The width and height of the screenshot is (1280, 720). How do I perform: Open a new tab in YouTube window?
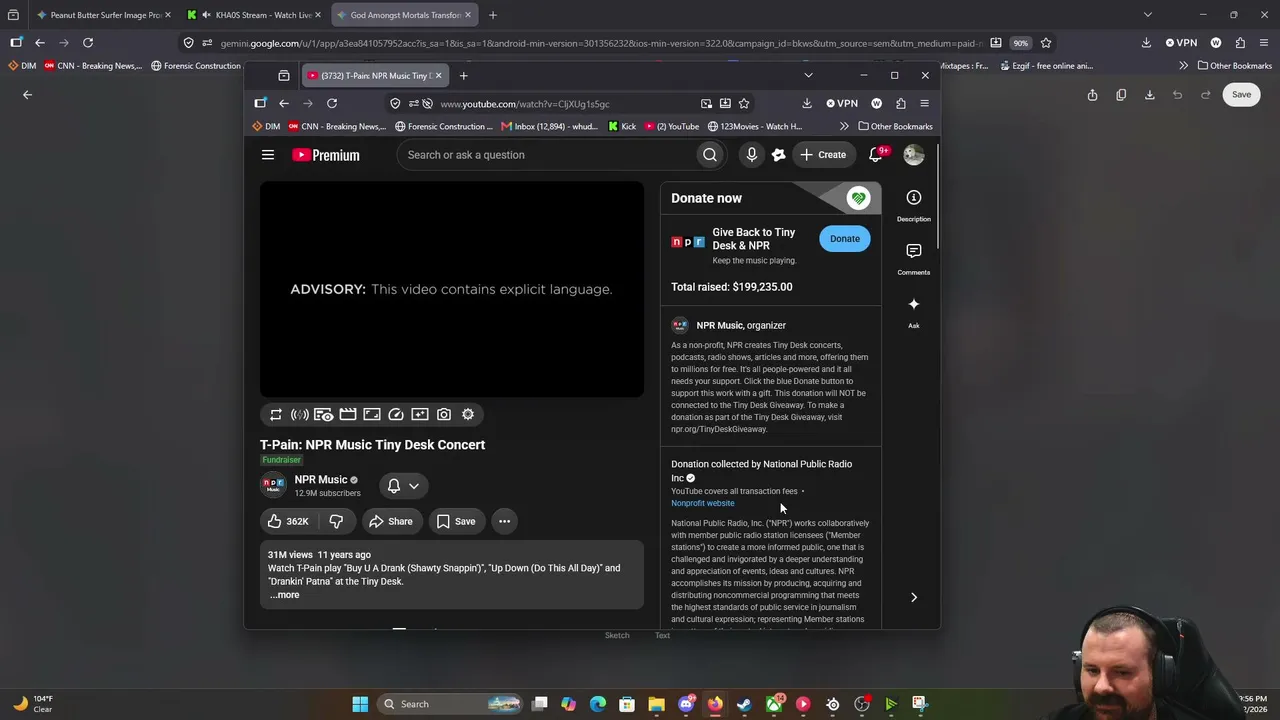point(463,76)
